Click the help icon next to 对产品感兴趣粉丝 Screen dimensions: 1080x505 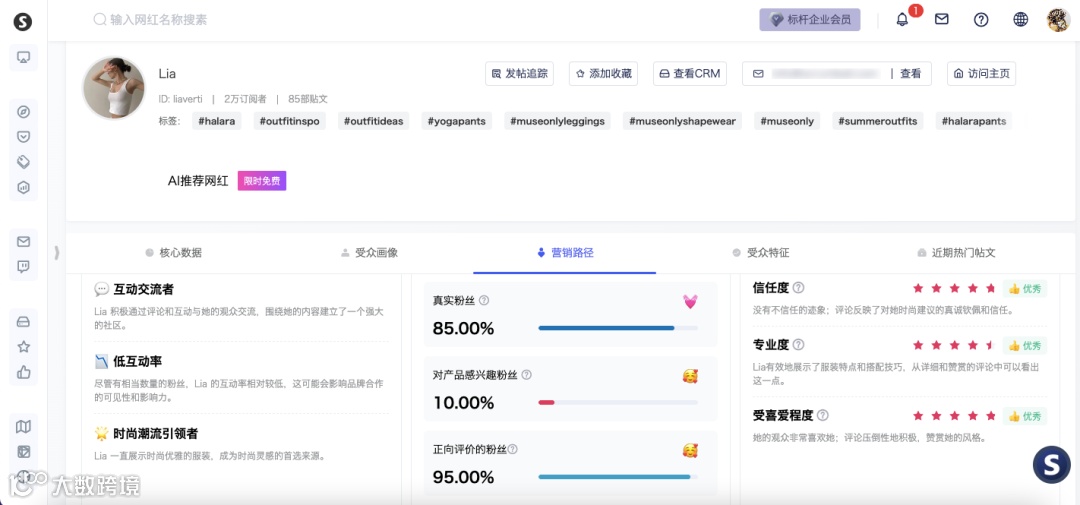coord(527,375)
